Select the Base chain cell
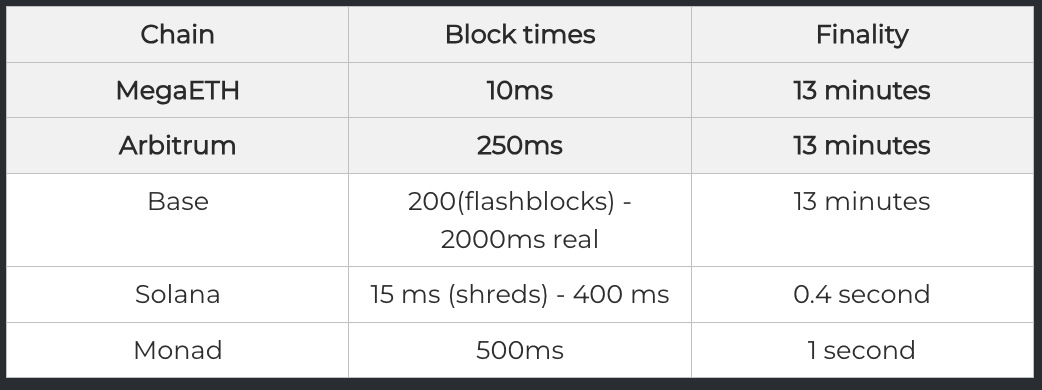 [x=177, y=220]
